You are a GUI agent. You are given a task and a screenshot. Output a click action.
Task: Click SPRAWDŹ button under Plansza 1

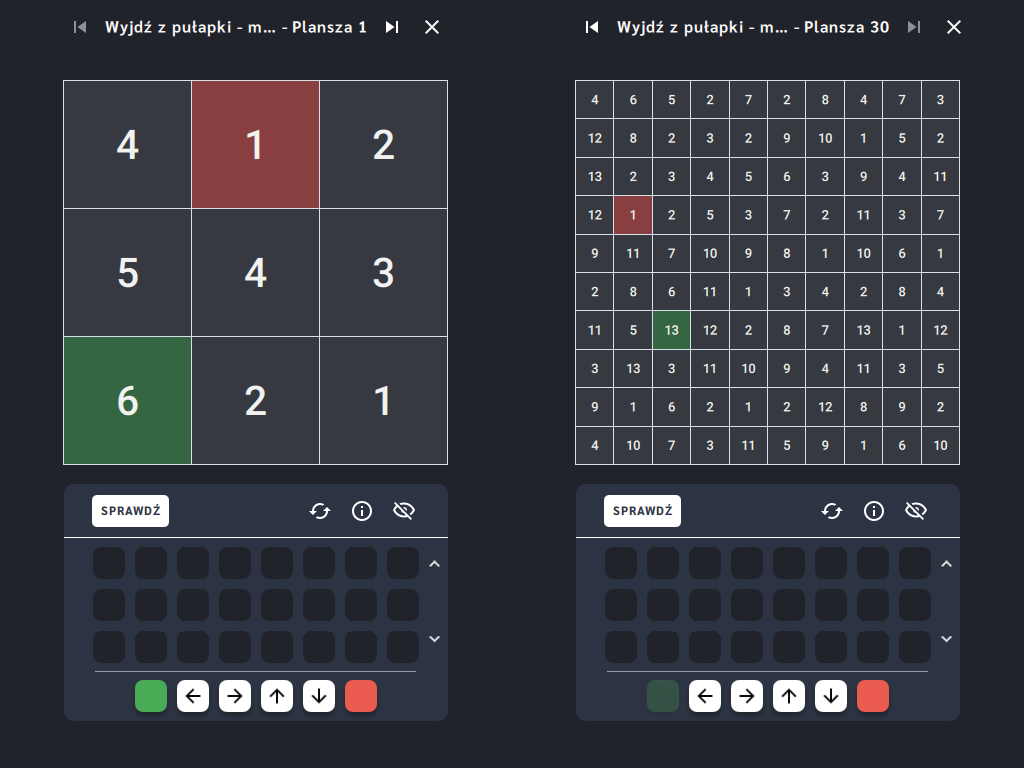point(131,511)
